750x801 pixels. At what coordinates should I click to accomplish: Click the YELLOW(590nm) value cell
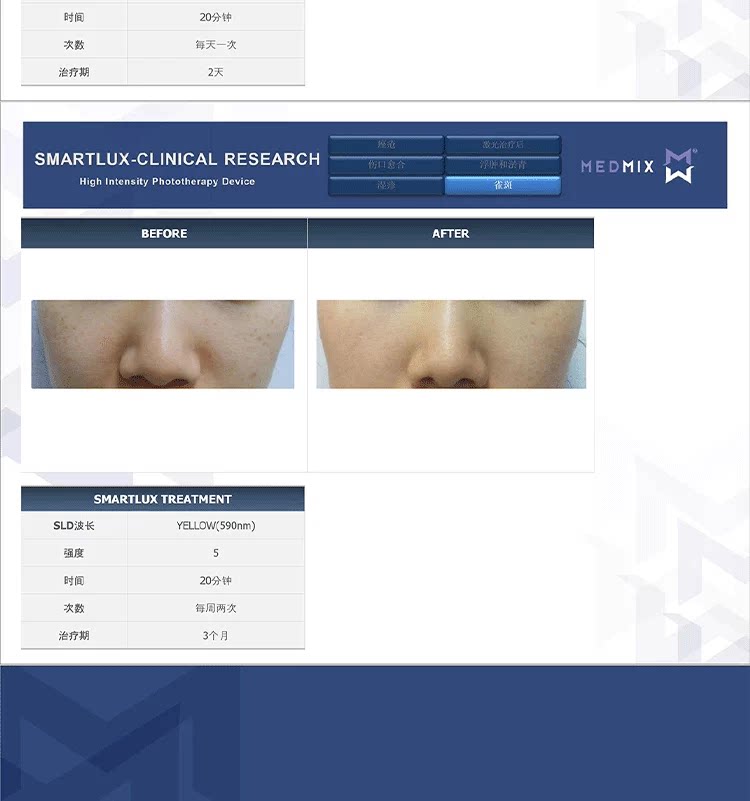tap(216, 526)
